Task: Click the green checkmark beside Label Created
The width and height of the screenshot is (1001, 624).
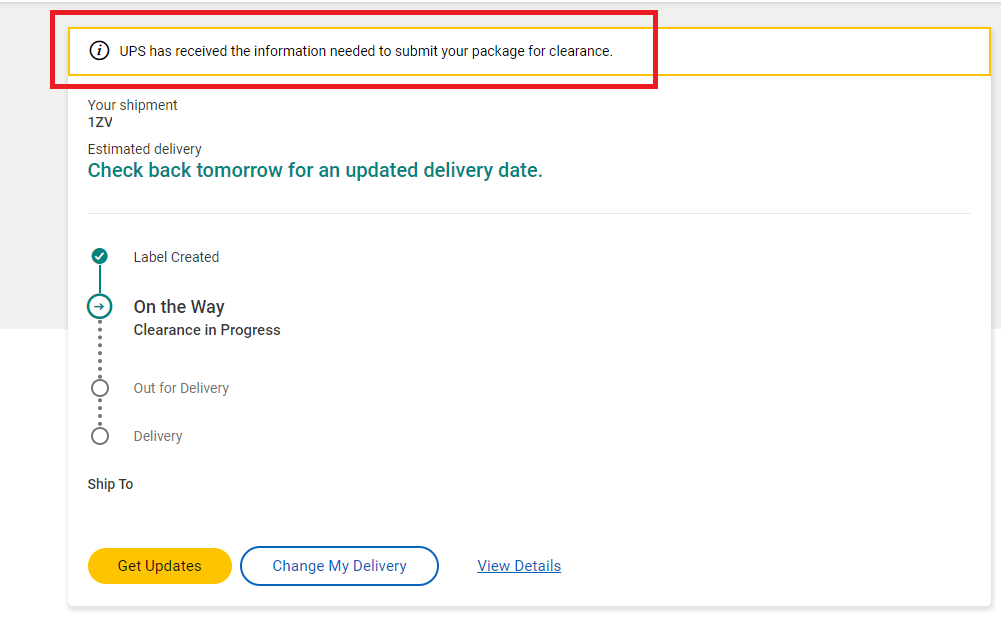Action: point(100,257)
